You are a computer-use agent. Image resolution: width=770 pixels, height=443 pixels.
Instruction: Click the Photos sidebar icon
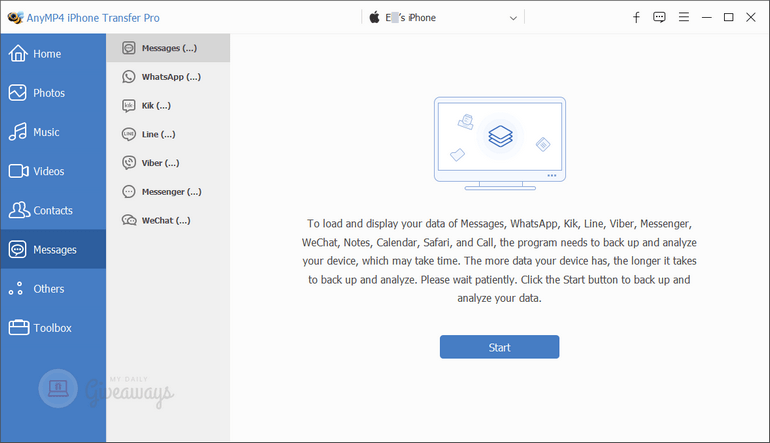click(18, 92)
